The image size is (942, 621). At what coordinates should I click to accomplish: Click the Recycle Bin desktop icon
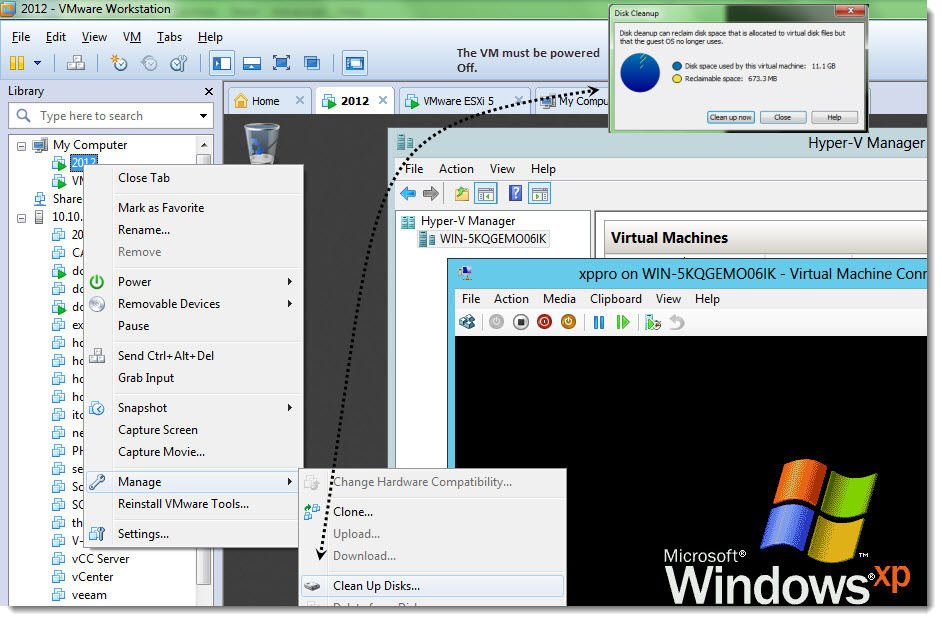pyautogui.click(x=262, y=143)
